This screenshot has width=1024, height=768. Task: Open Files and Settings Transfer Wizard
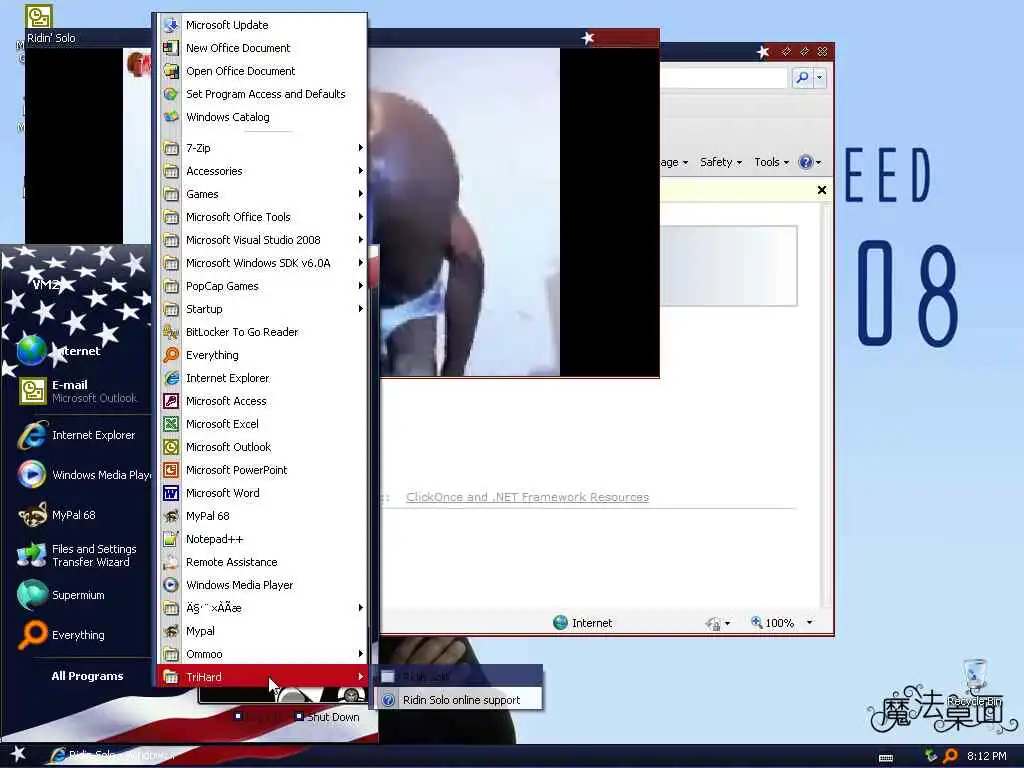click(x=83, y=555)
